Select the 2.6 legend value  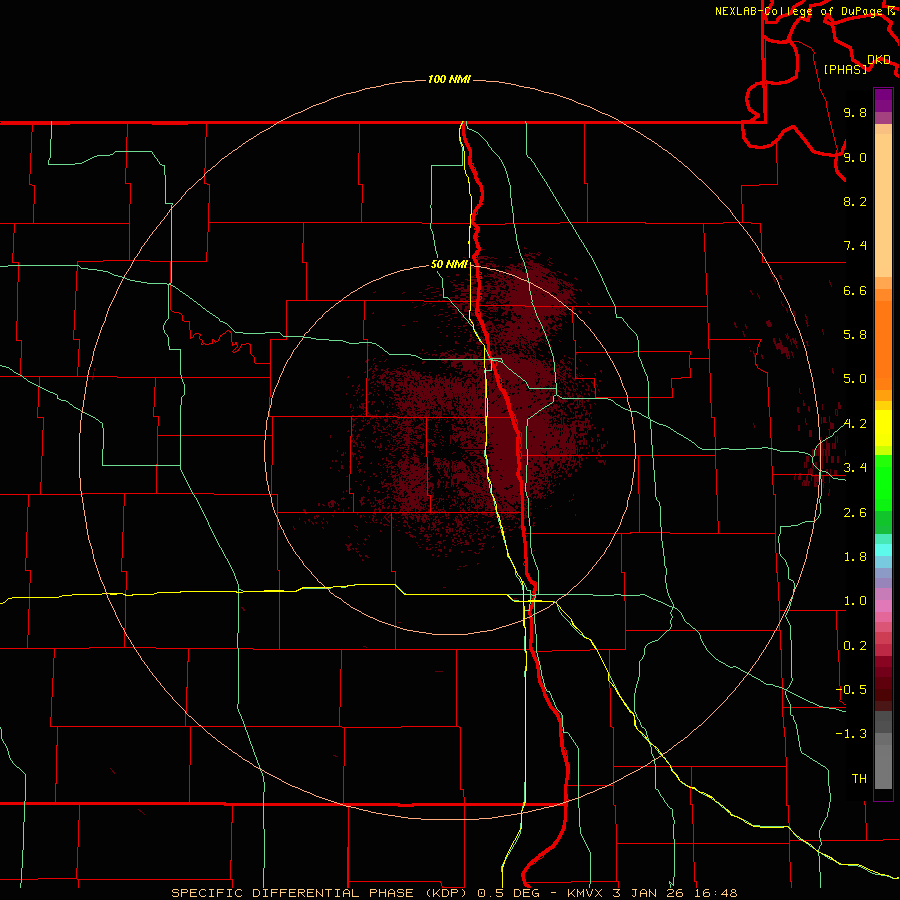click(x=855, y=513)
